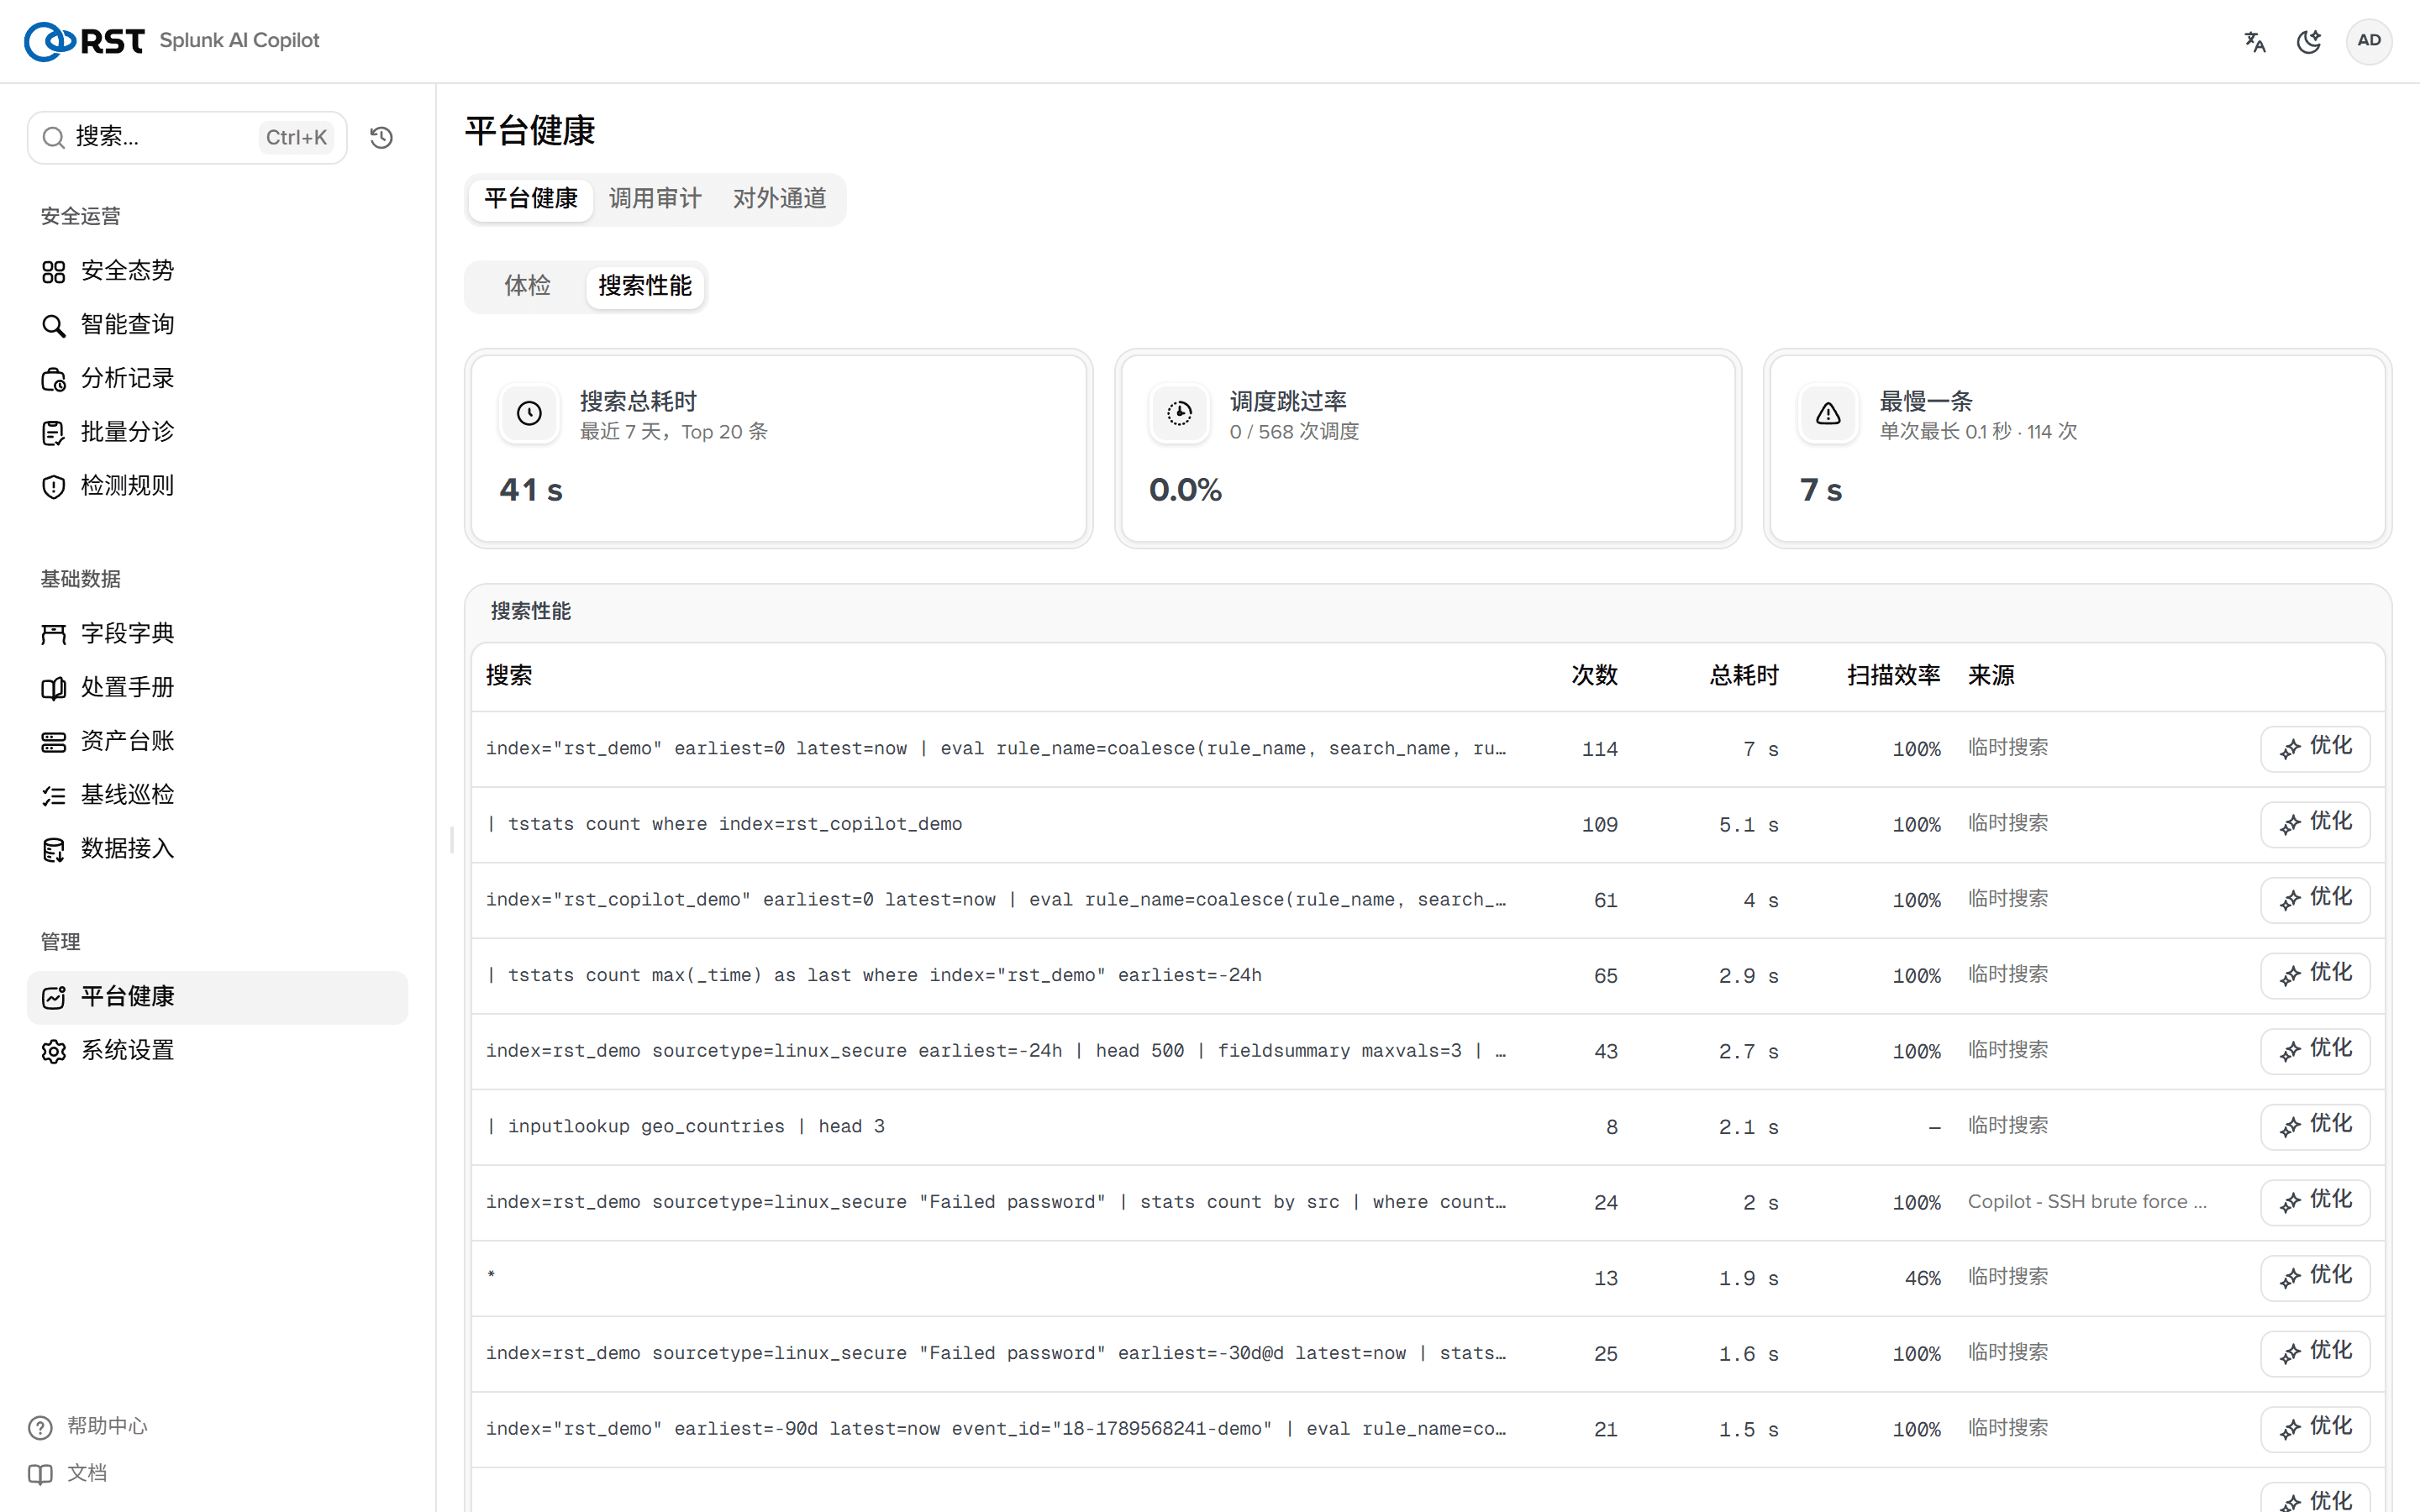This screenshot has height=1512, width=2420.
Task: Focus the sidebar search box
Action: pos(187,137)
